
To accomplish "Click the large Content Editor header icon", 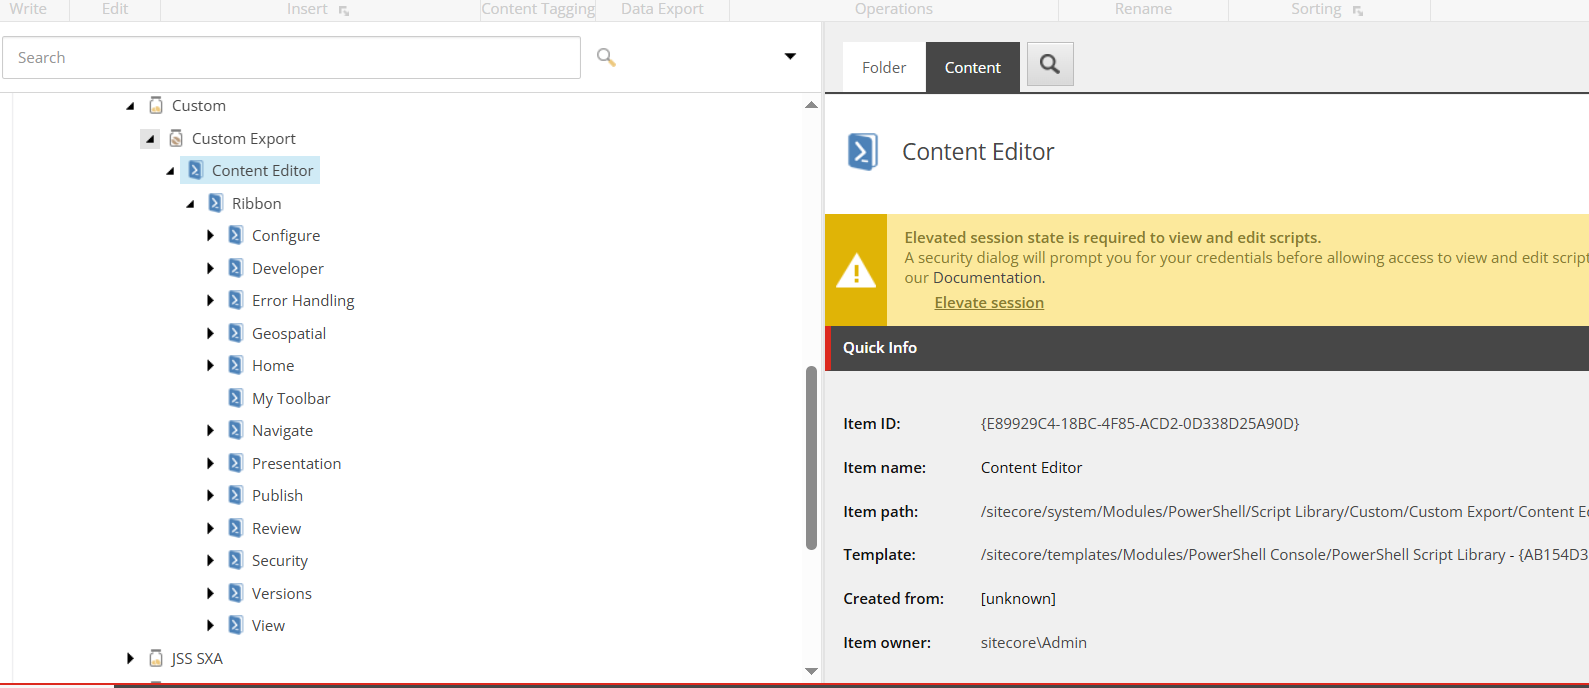I will tap(862, 152).
